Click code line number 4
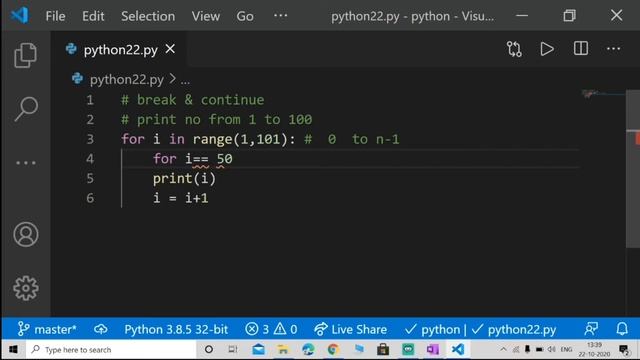Image resolution: width=640 pixels, height=360 pixels. point(90,158)
